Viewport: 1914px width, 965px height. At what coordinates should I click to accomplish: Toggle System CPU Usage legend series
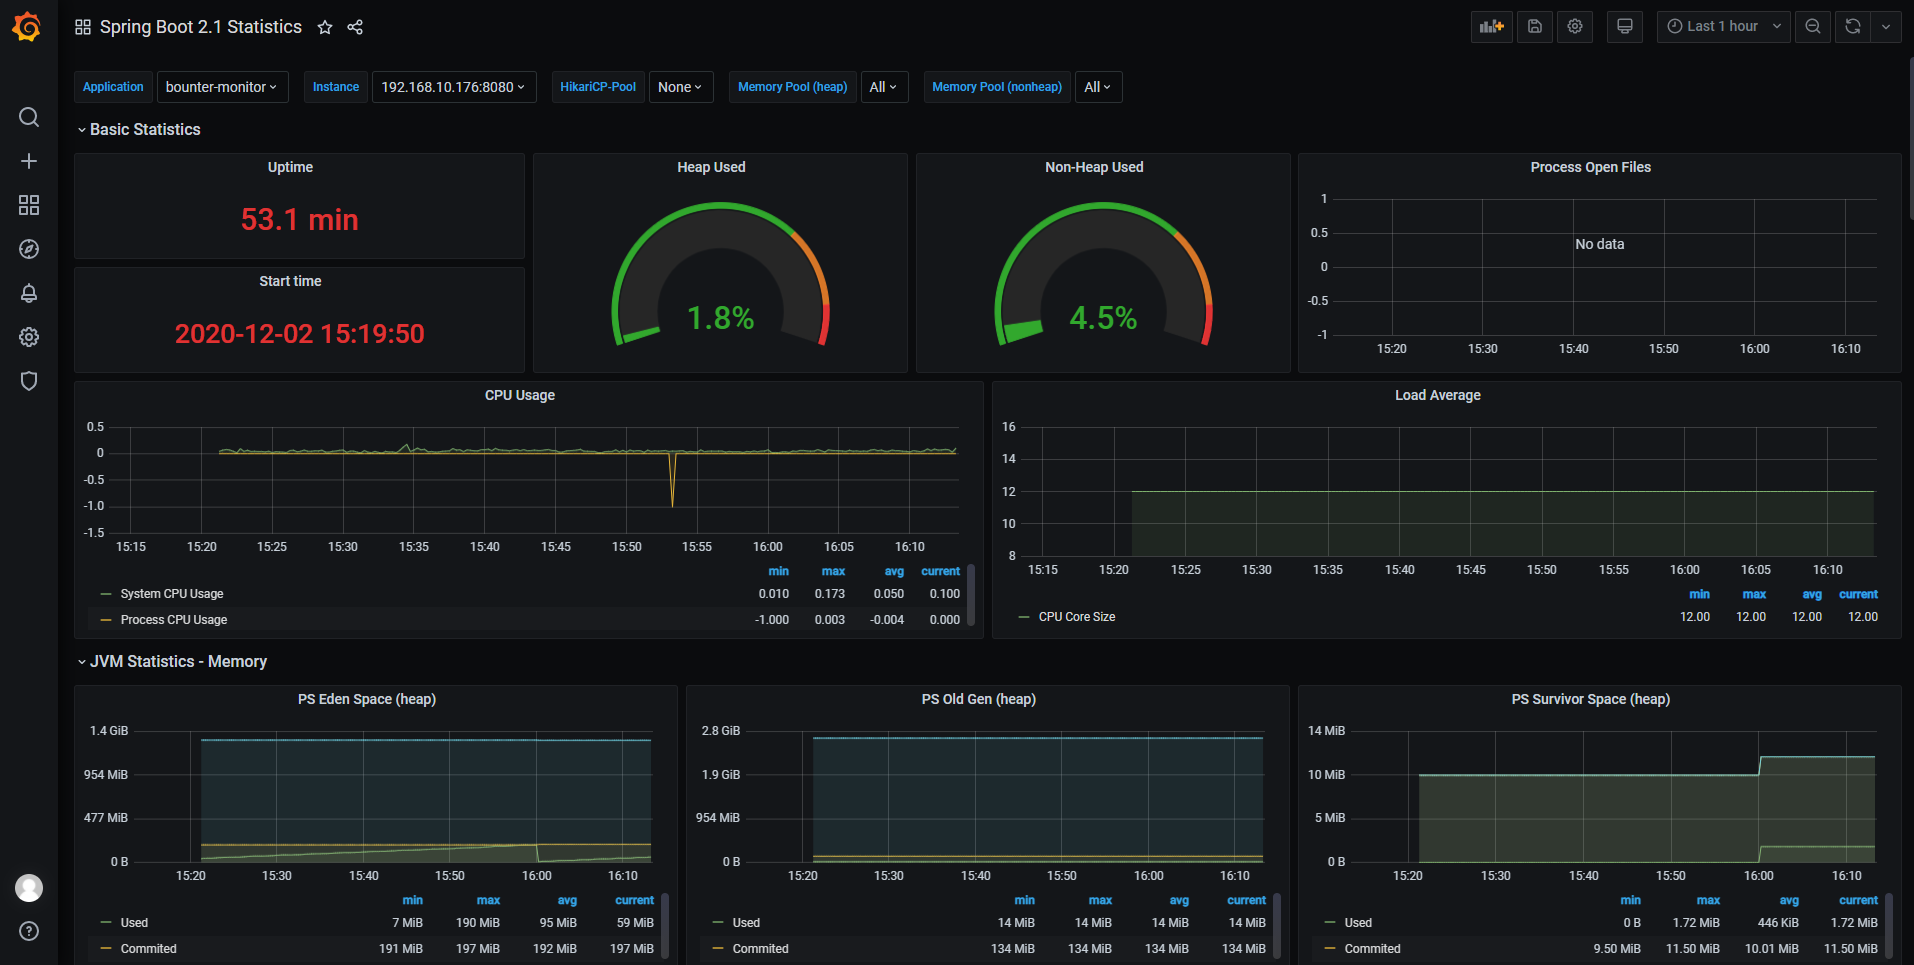pos(171,594)
